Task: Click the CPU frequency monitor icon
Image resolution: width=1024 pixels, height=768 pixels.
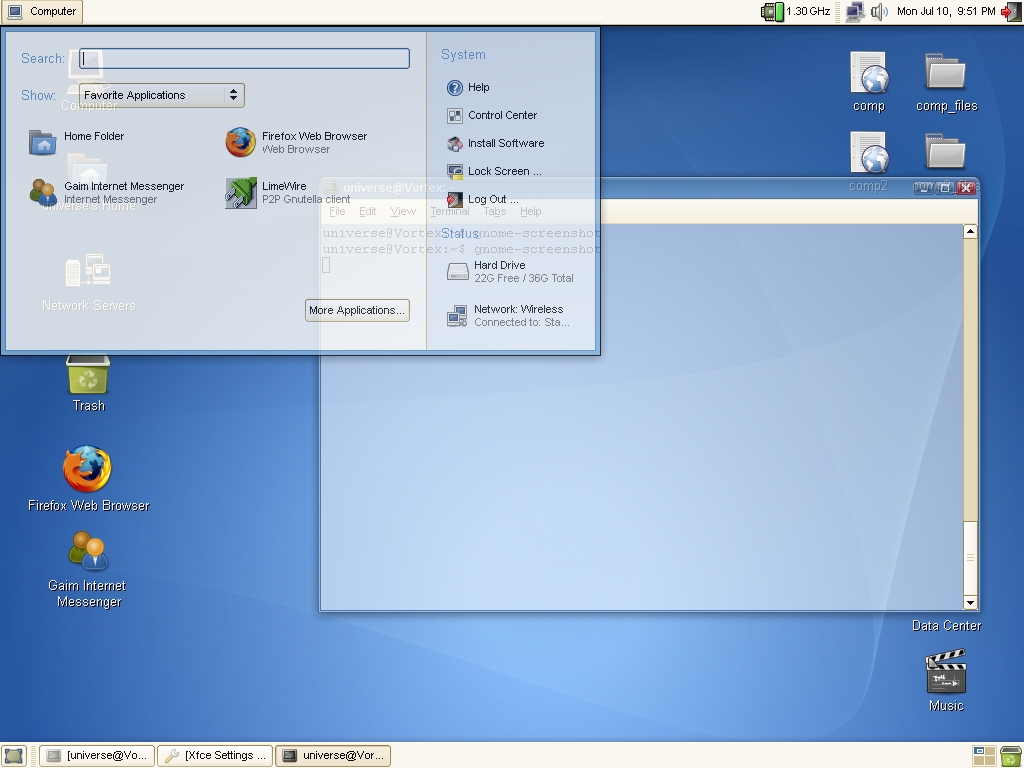Action: pyautogui.click(x=773, y=11)
